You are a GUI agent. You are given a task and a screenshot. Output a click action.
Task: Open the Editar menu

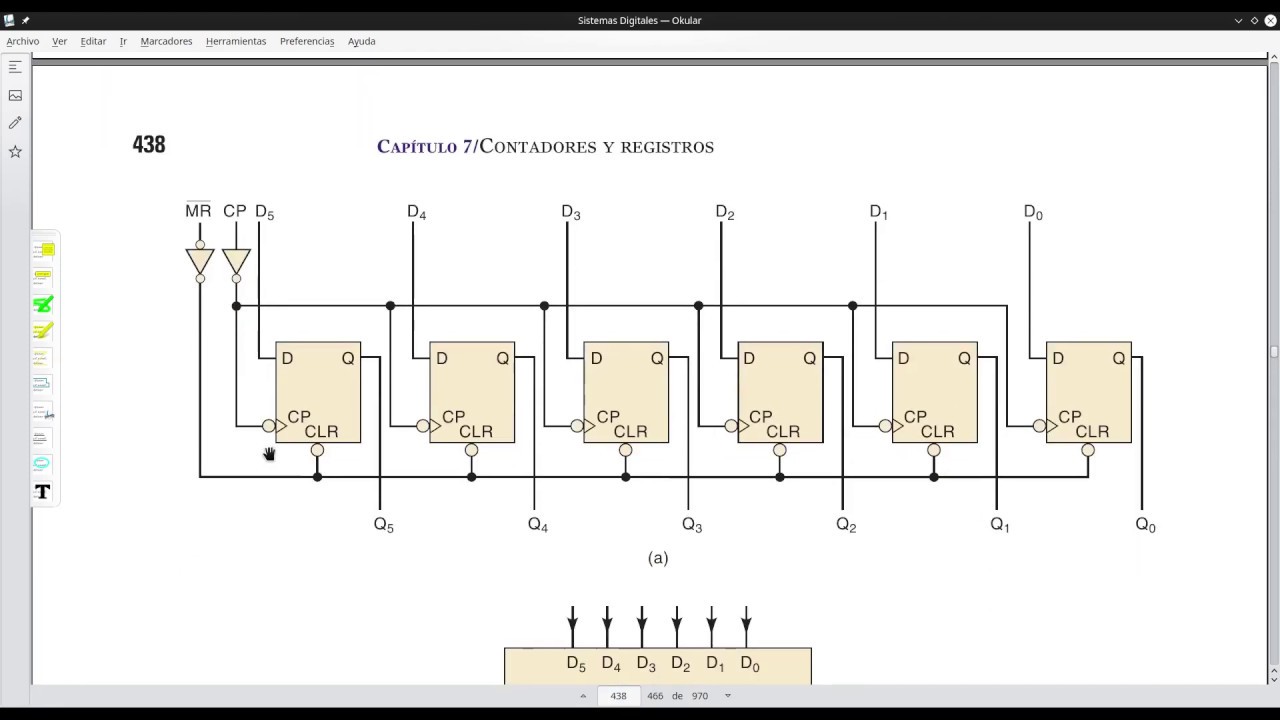[93, 41]
